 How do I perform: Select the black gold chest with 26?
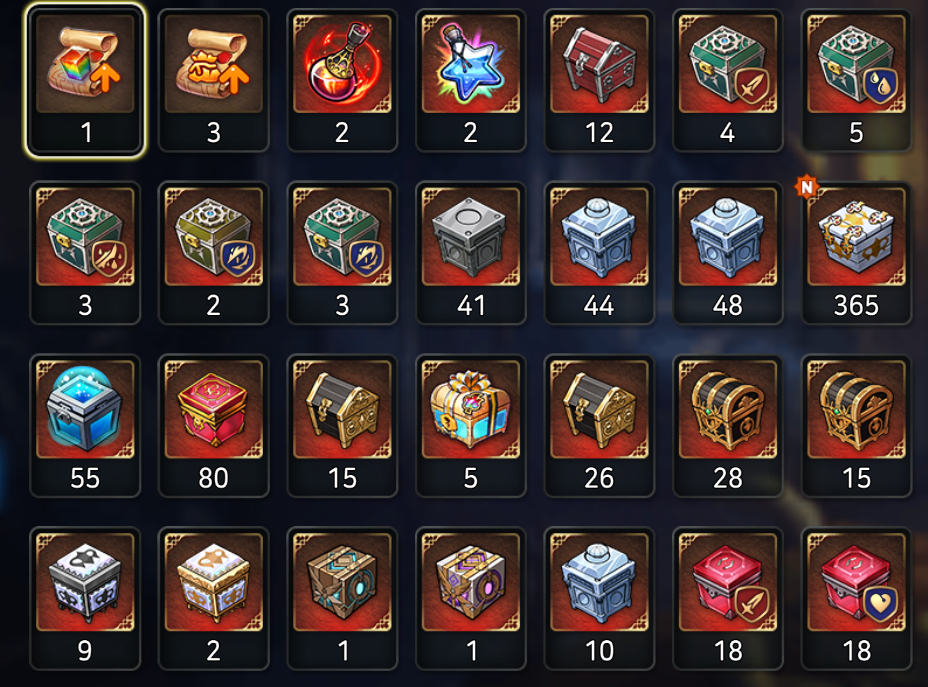click(599, 425)
